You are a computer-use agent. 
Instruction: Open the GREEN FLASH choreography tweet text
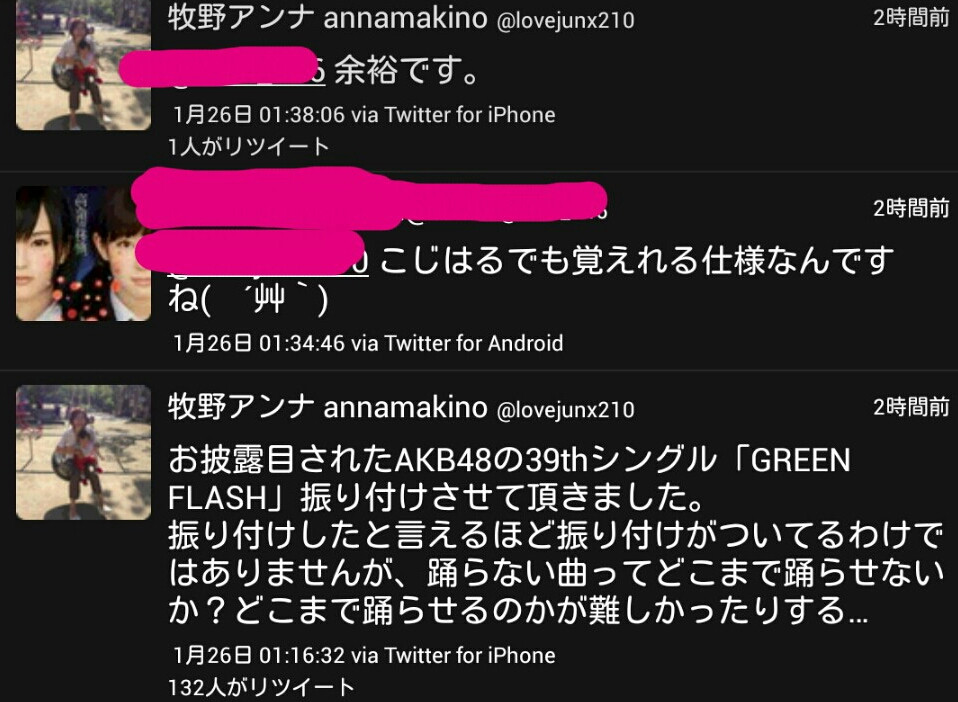556,535
